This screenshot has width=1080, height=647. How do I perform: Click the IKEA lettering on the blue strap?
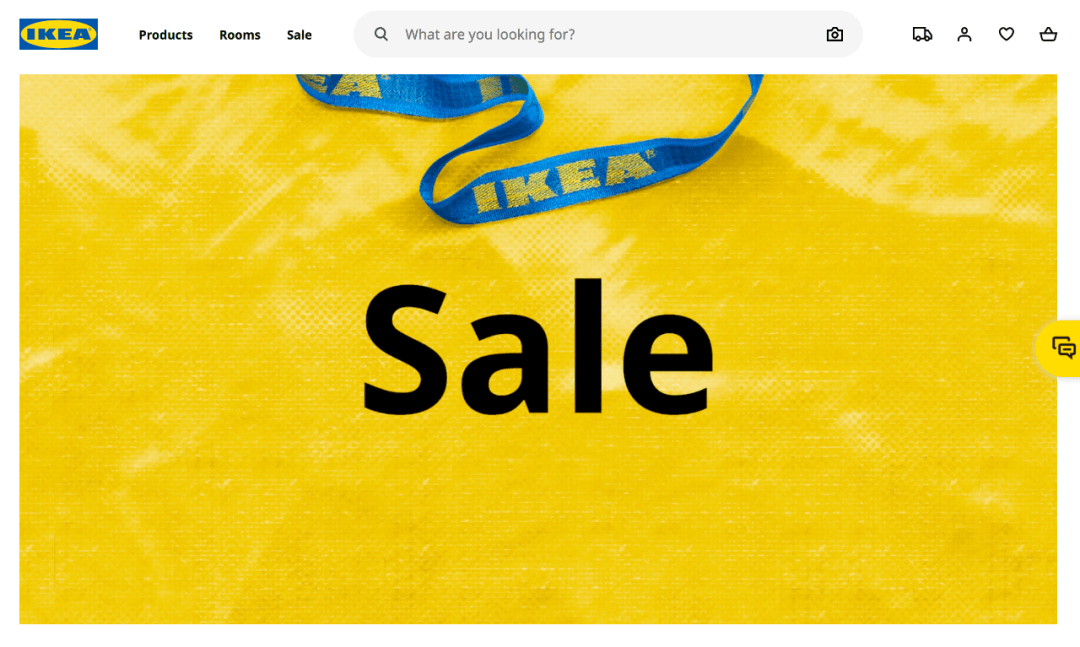click(563, 181)
